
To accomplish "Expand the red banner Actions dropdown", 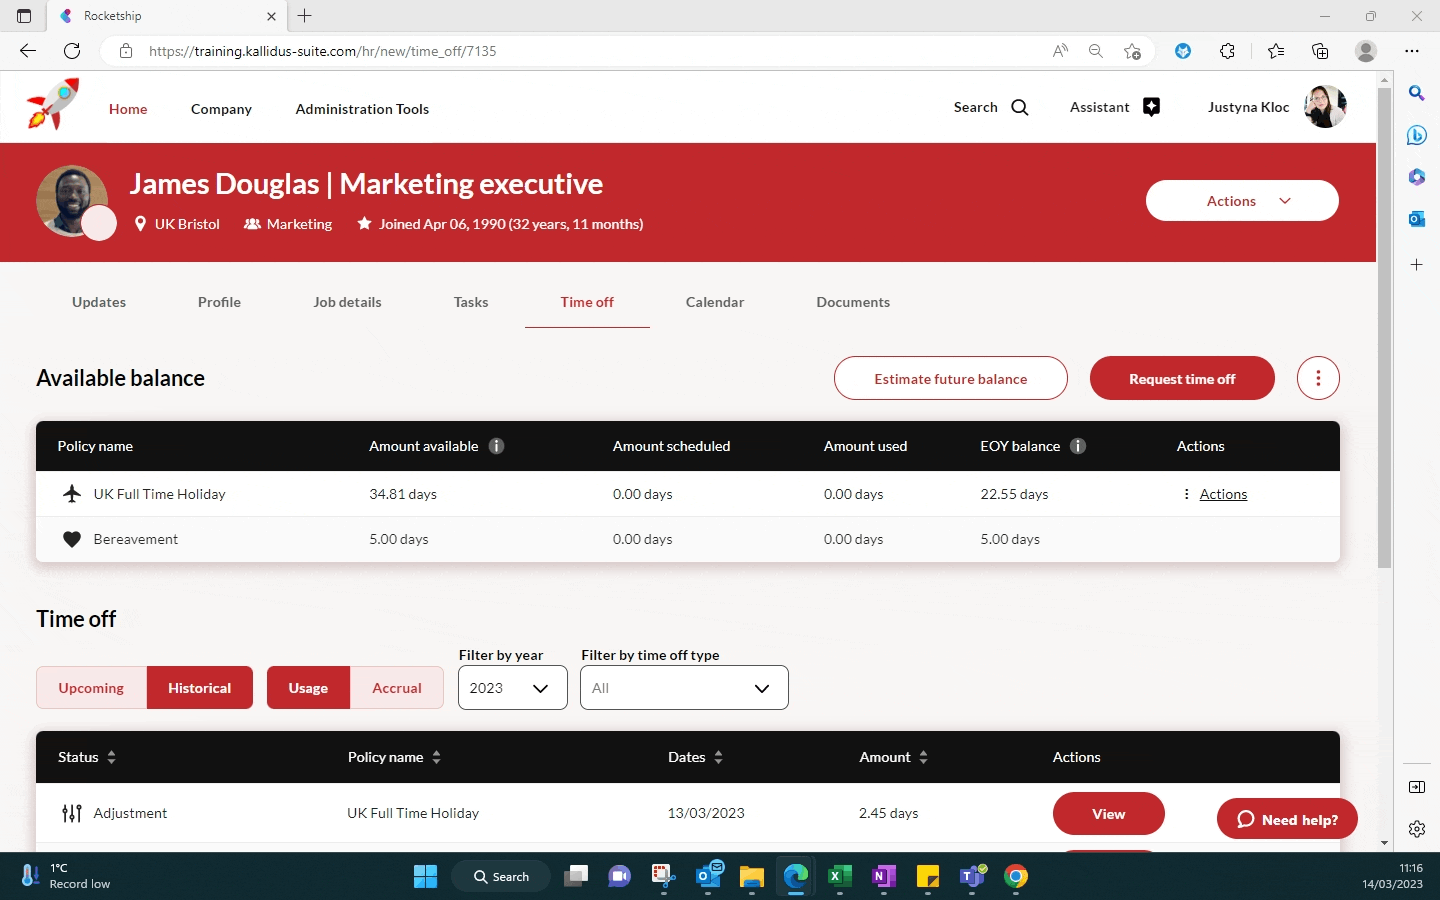I will [1241, 201].
